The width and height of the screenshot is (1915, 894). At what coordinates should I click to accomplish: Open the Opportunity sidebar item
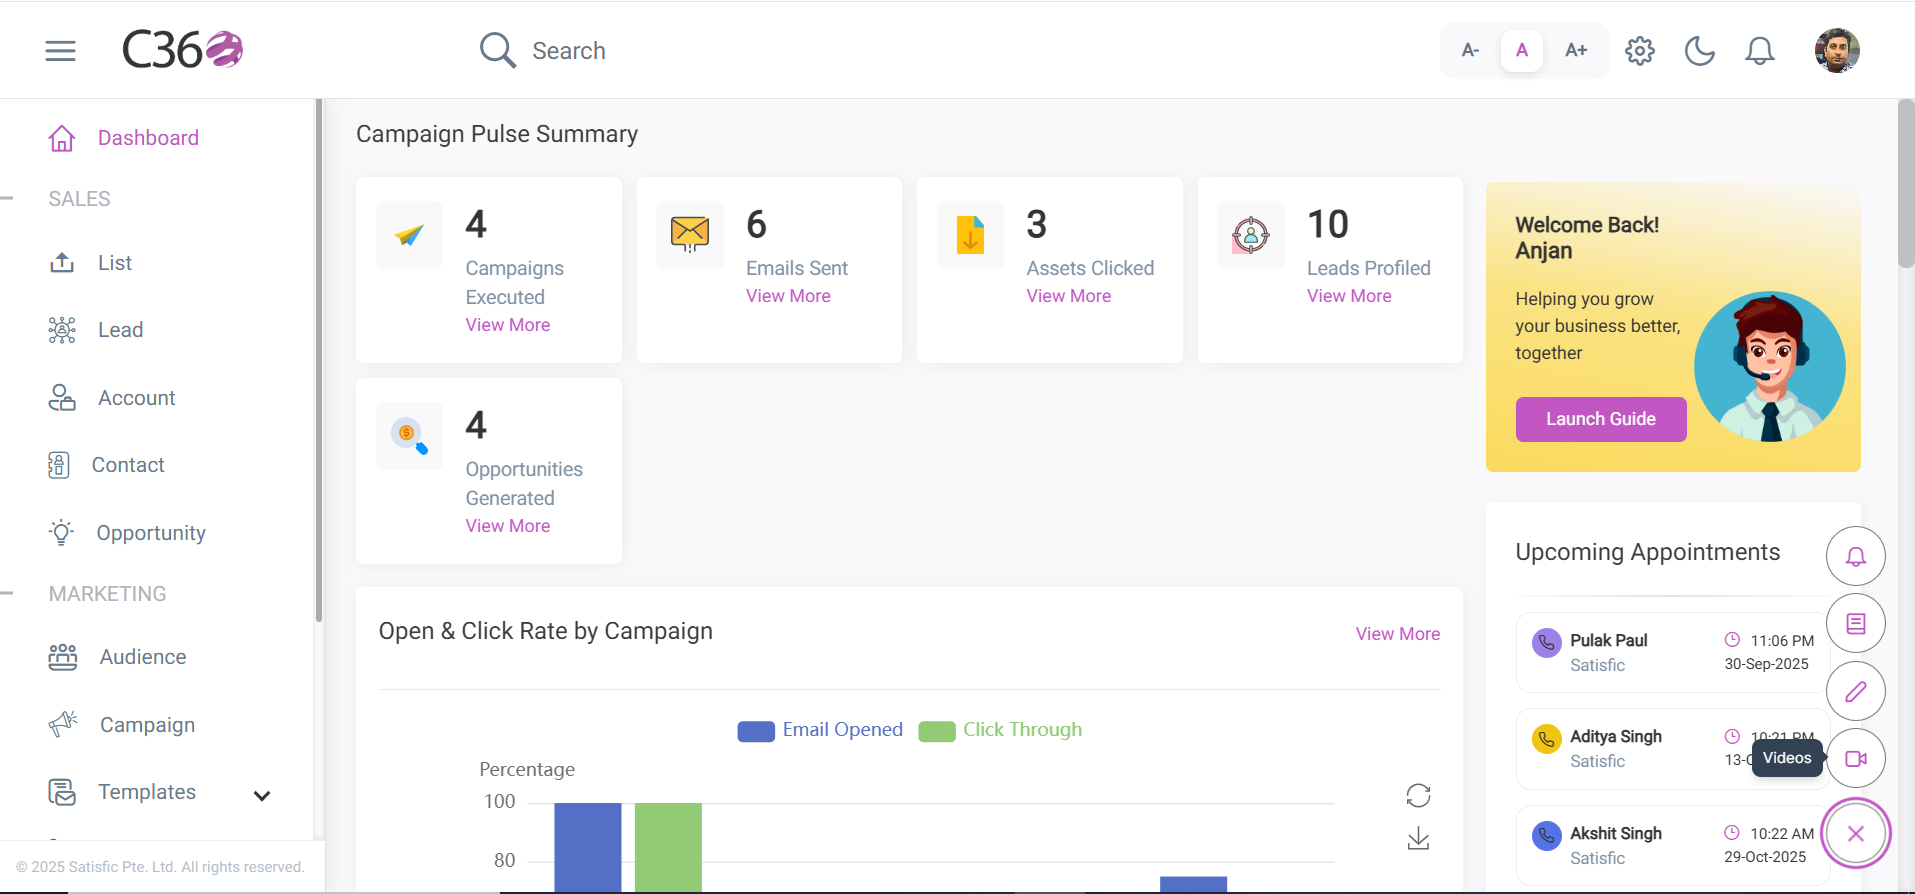coord(151,533)
